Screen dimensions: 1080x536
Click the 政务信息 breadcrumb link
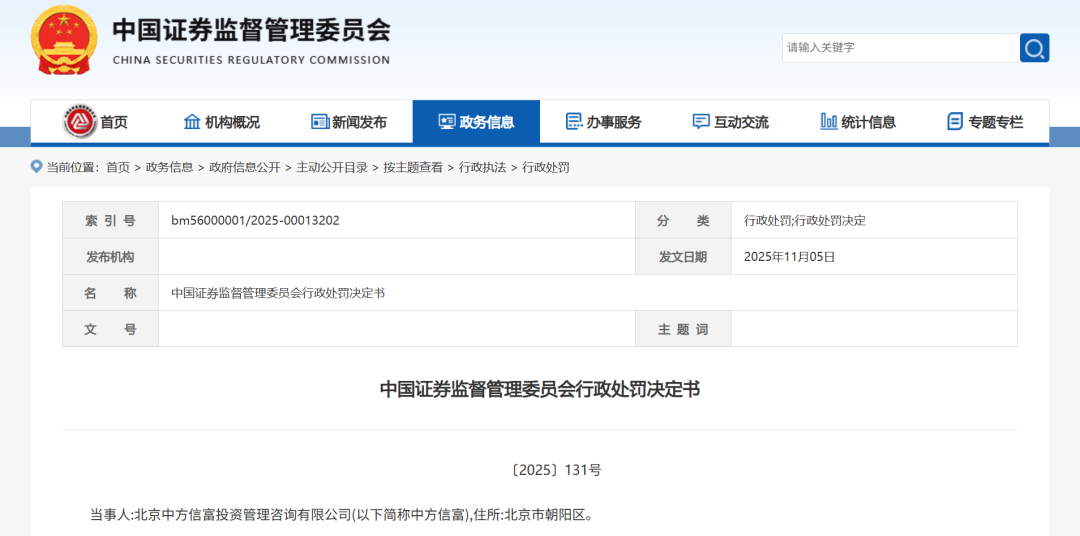click(x=169, y=167)
